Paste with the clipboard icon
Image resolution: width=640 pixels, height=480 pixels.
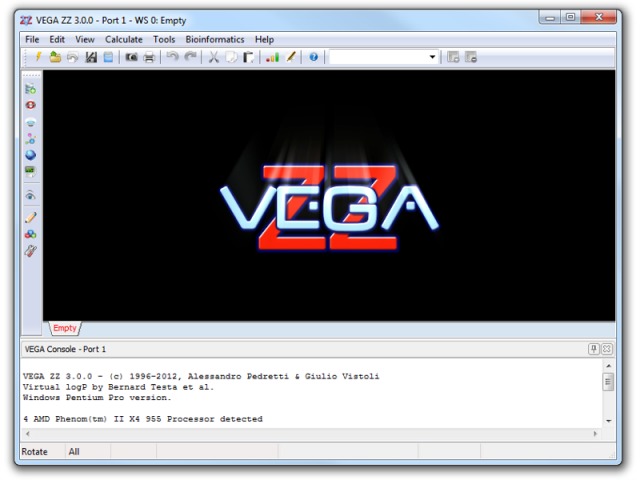248,57
